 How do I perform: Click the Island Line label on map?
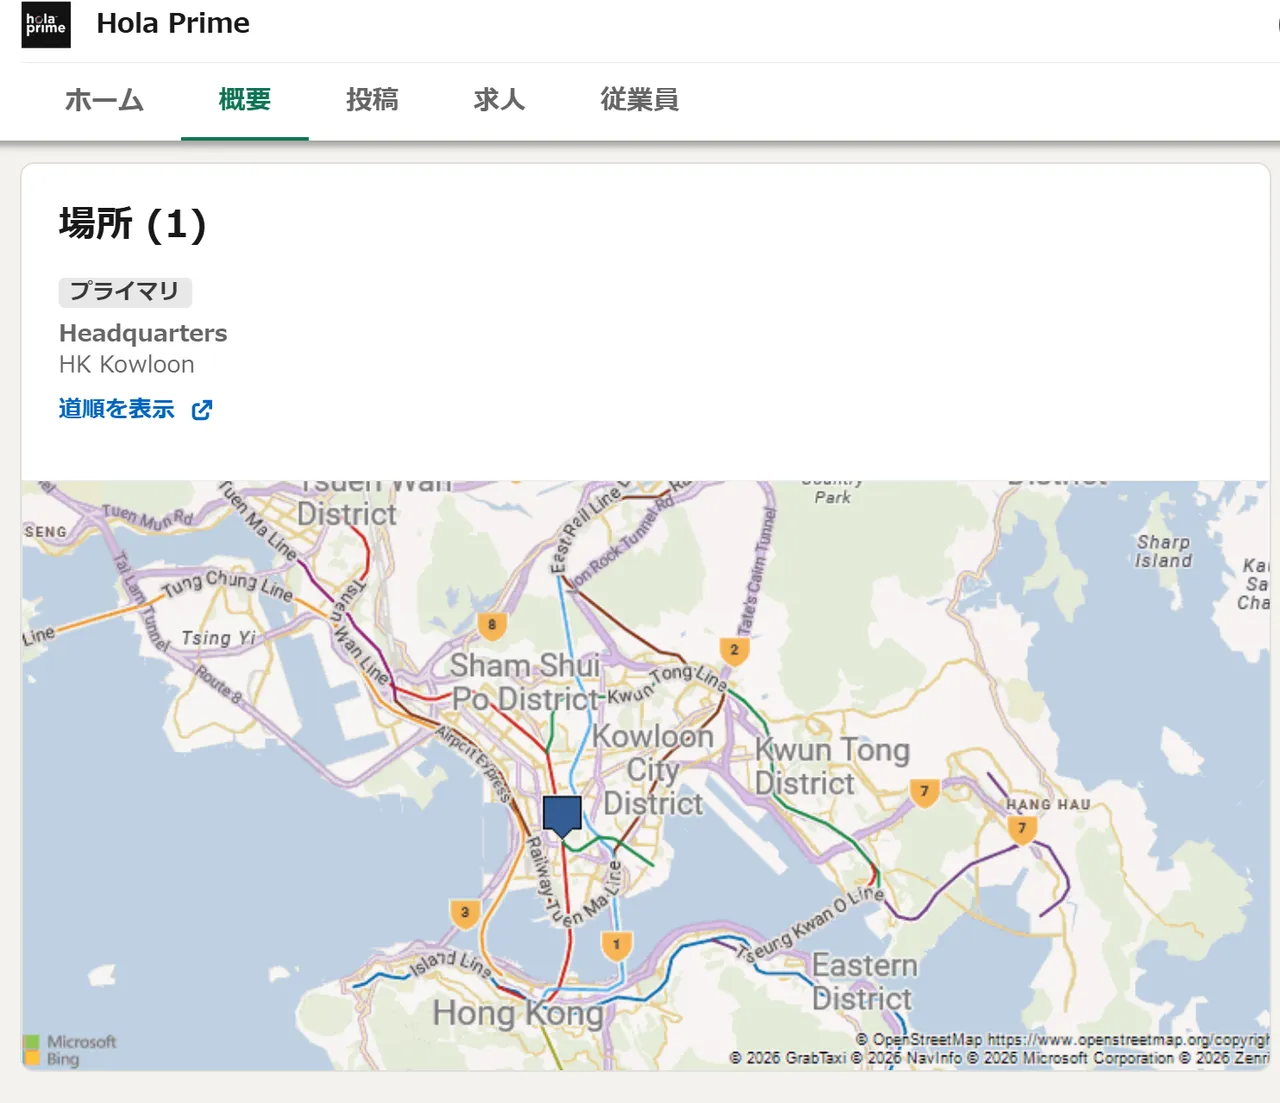pos(451,964)
